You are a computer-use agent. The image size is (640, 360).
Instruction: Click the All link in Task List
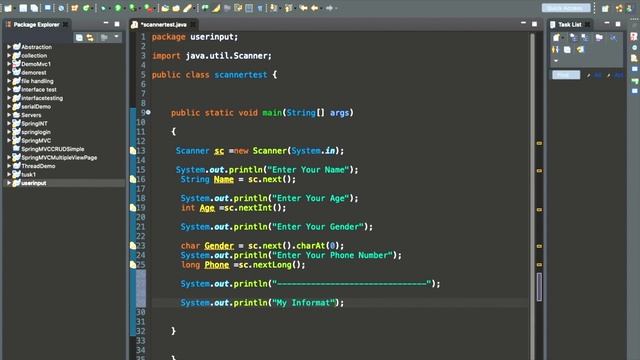pyautogui.click(x=598, y=75)
